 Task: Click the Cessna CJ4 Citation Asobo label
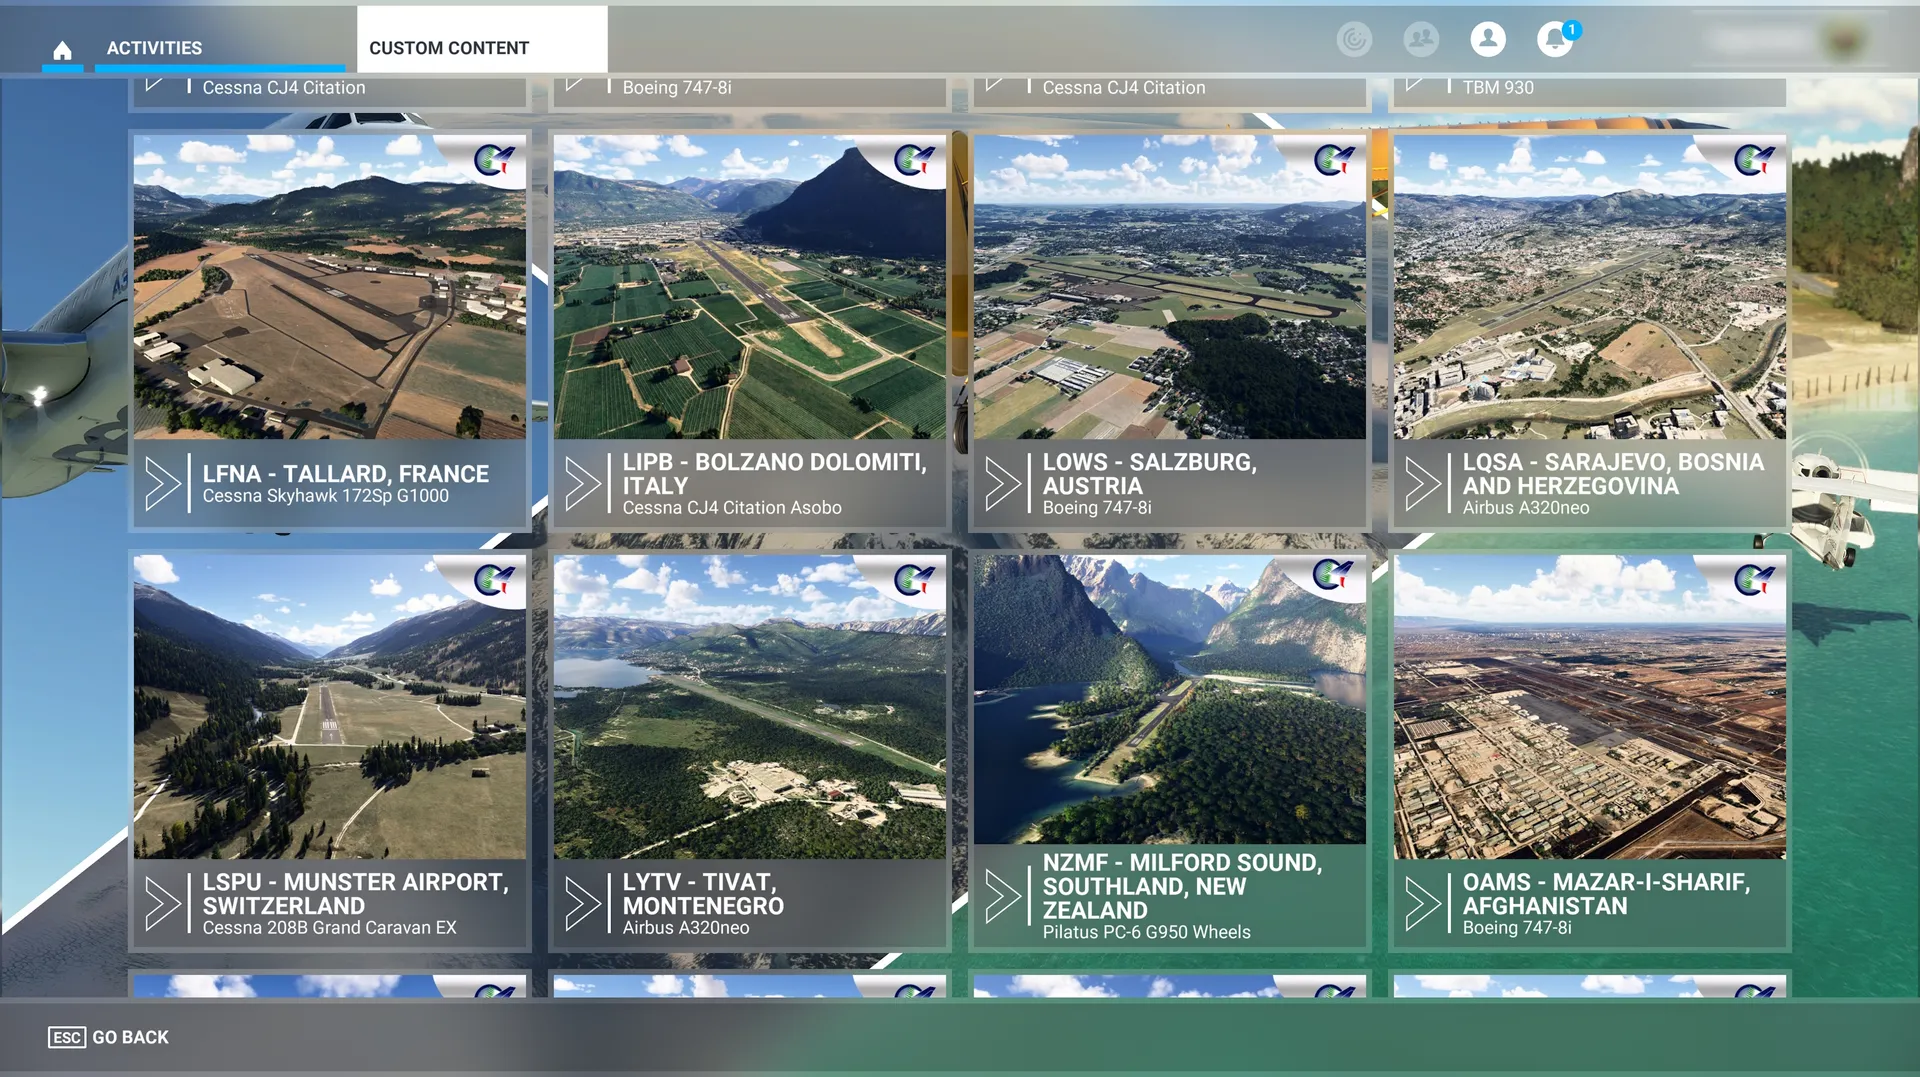tap(732, 508)
